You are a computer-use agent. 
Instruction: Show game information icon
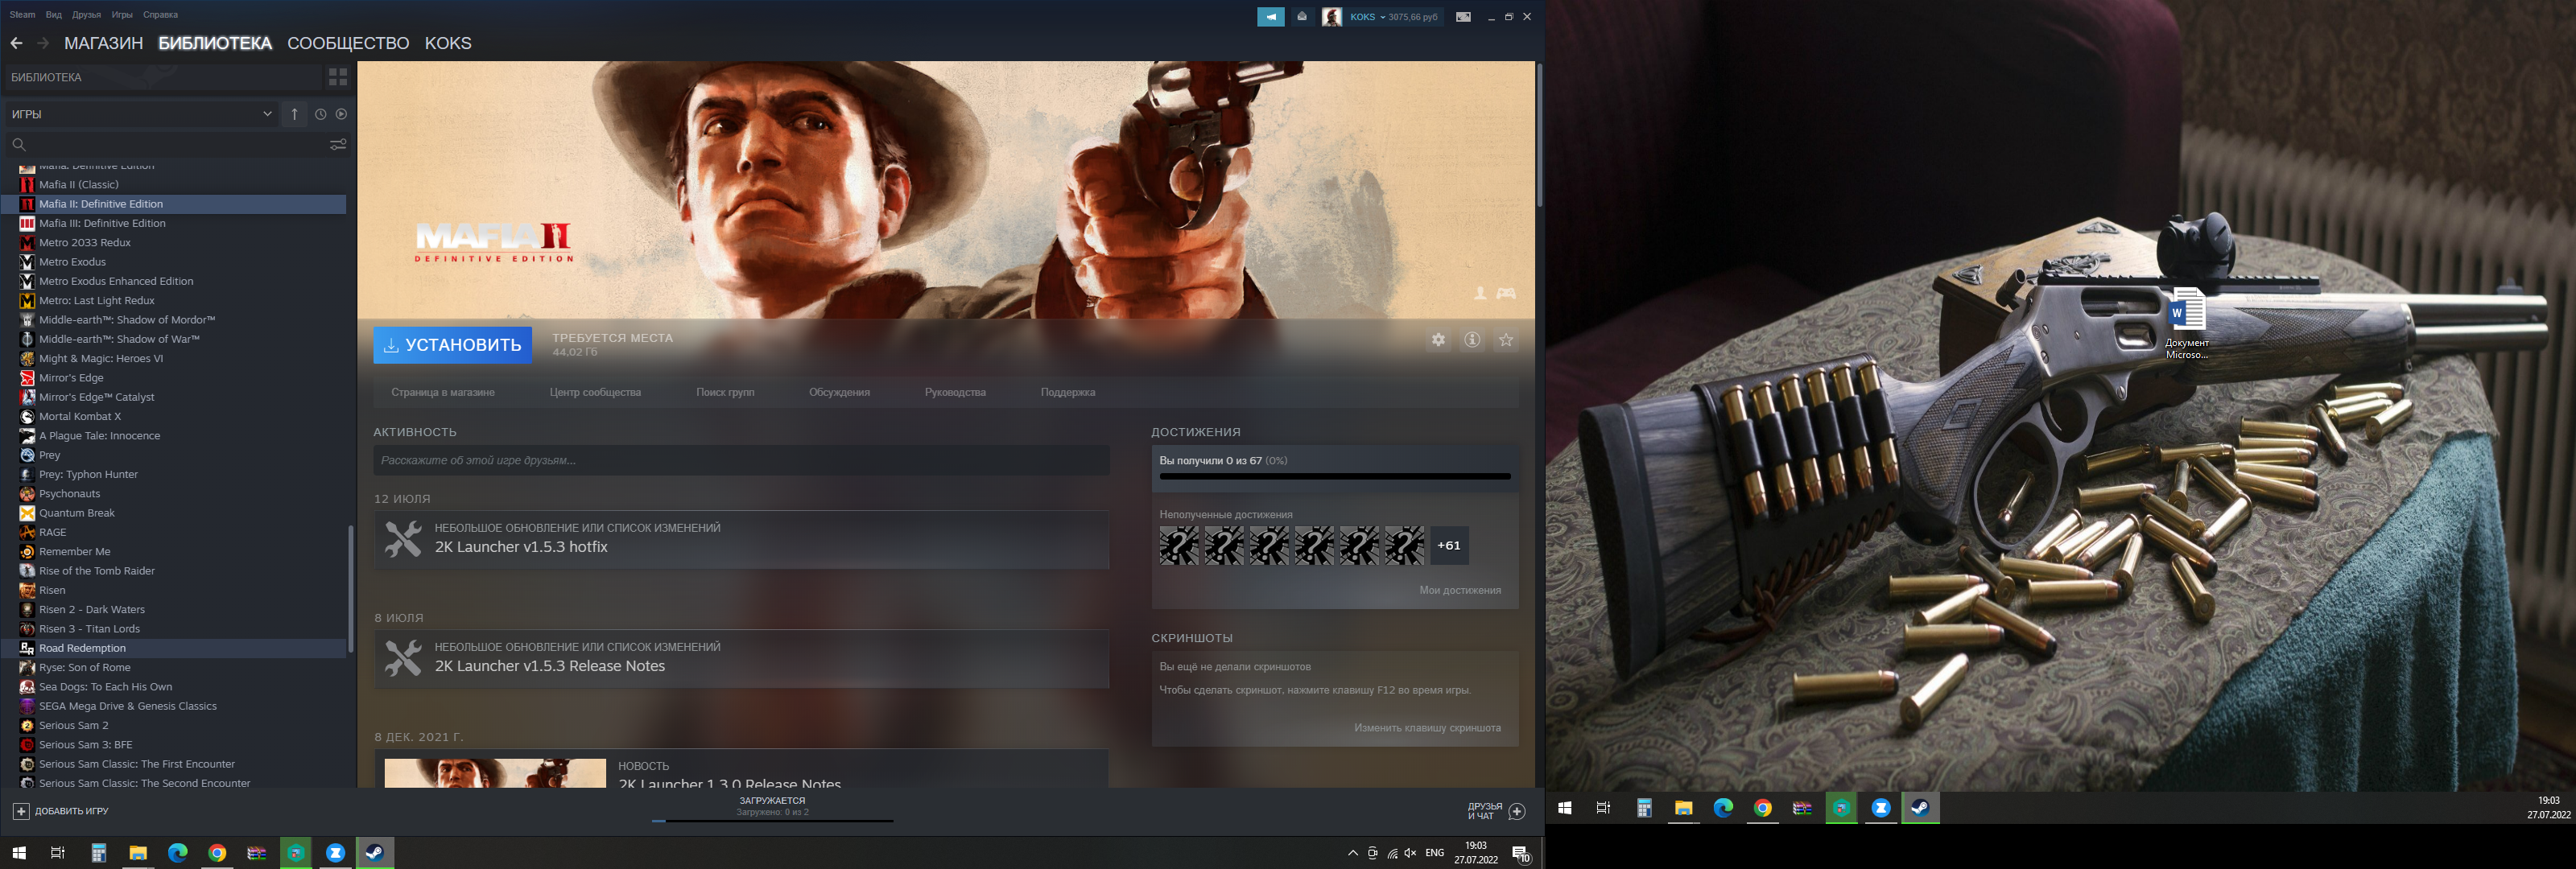[x=1472, y=340]
